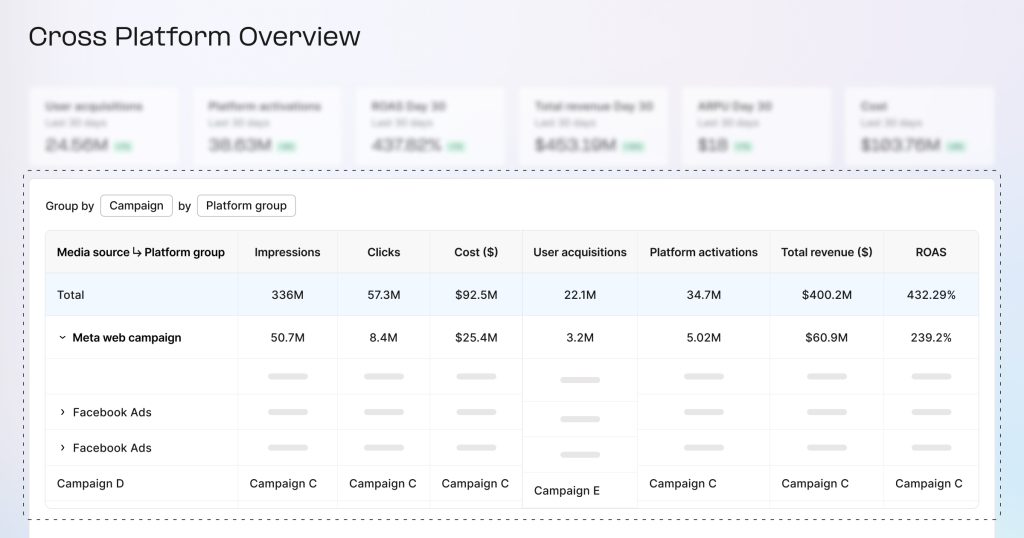Click the Media source Platform group header

click(x=140, y=252)
